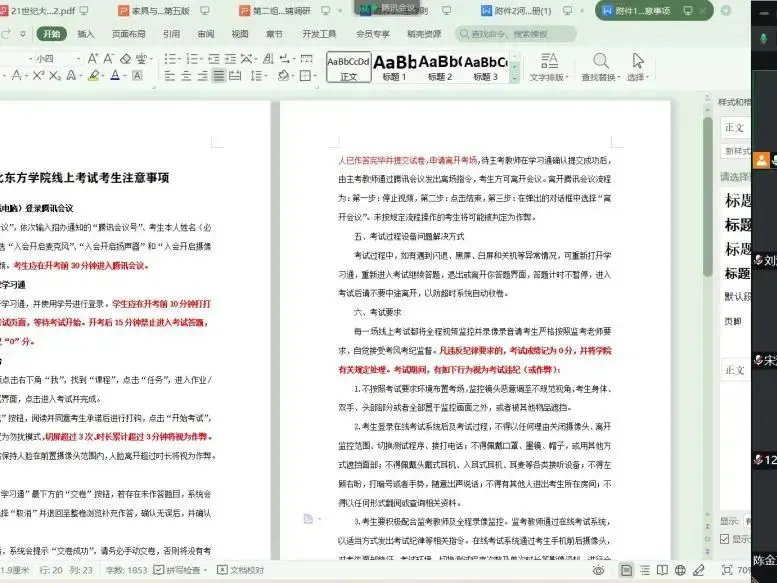777x583 pixels.
Task: Open 开发工具 ribbon tab
Action: [x=319, y=34]
